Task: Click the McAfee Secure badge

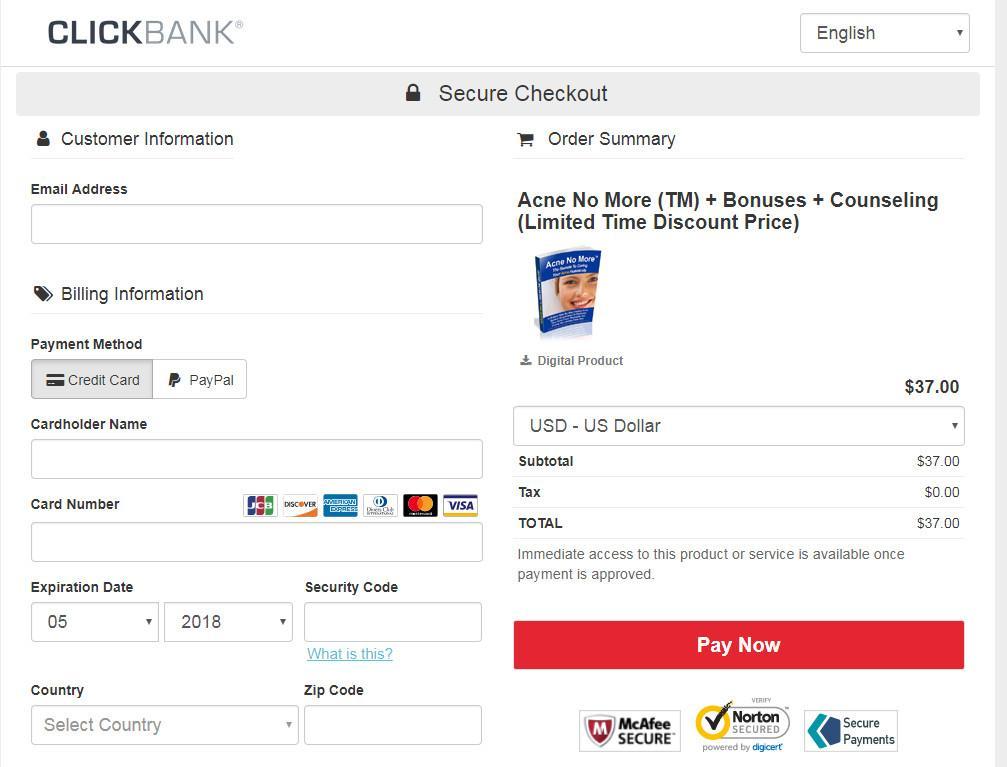Action: coord(629,731)
